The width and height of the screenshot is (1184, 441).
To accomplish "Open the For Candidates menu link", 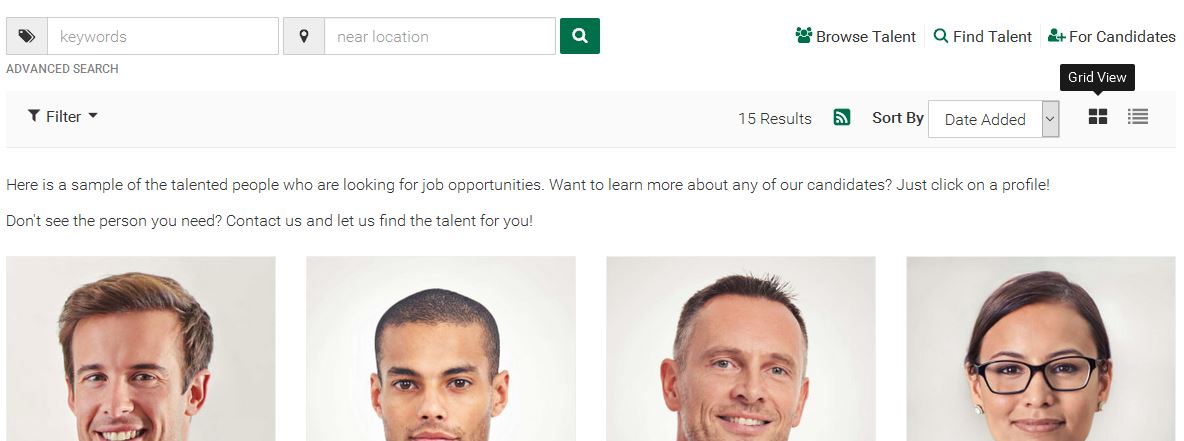I will tap(1112, 36).
